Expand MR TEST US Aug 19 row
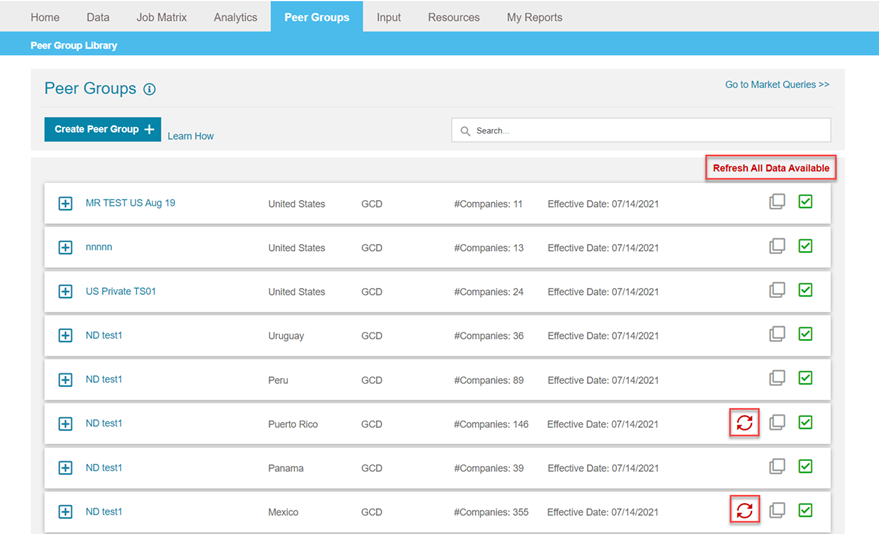 (66, 203)
